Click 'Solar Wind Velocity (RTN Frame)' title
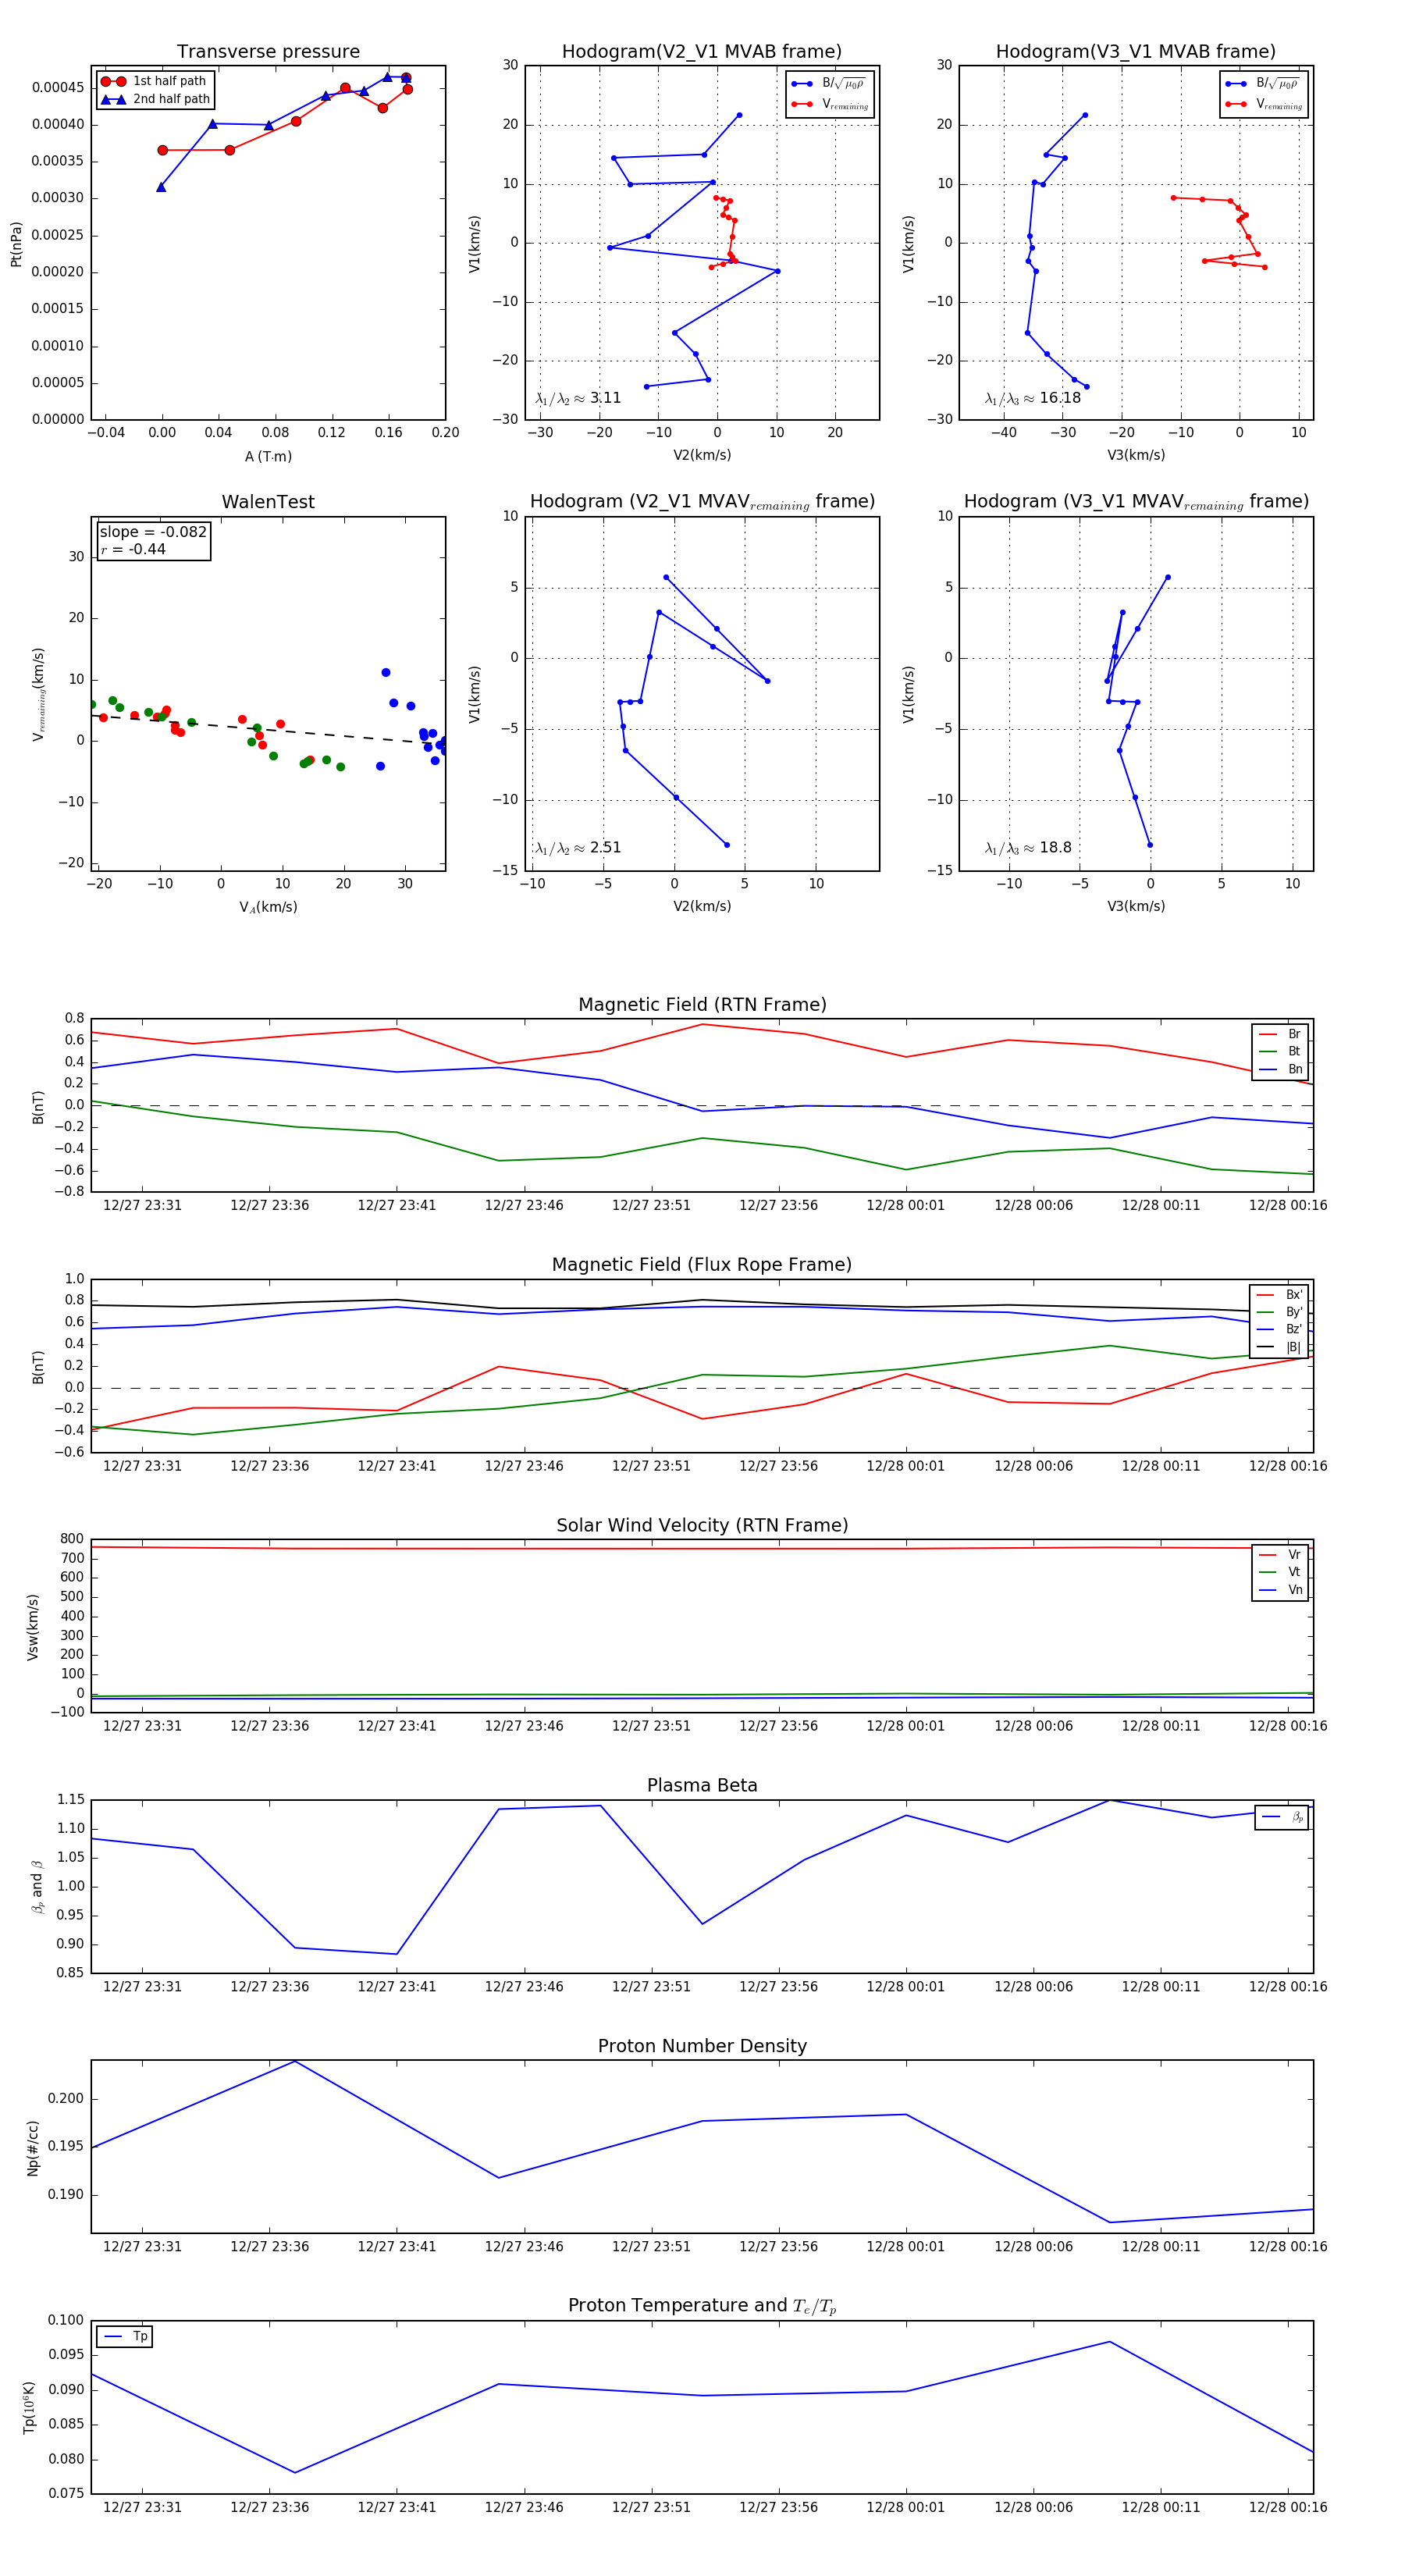1405x2576 pixels. (702, 1525)
